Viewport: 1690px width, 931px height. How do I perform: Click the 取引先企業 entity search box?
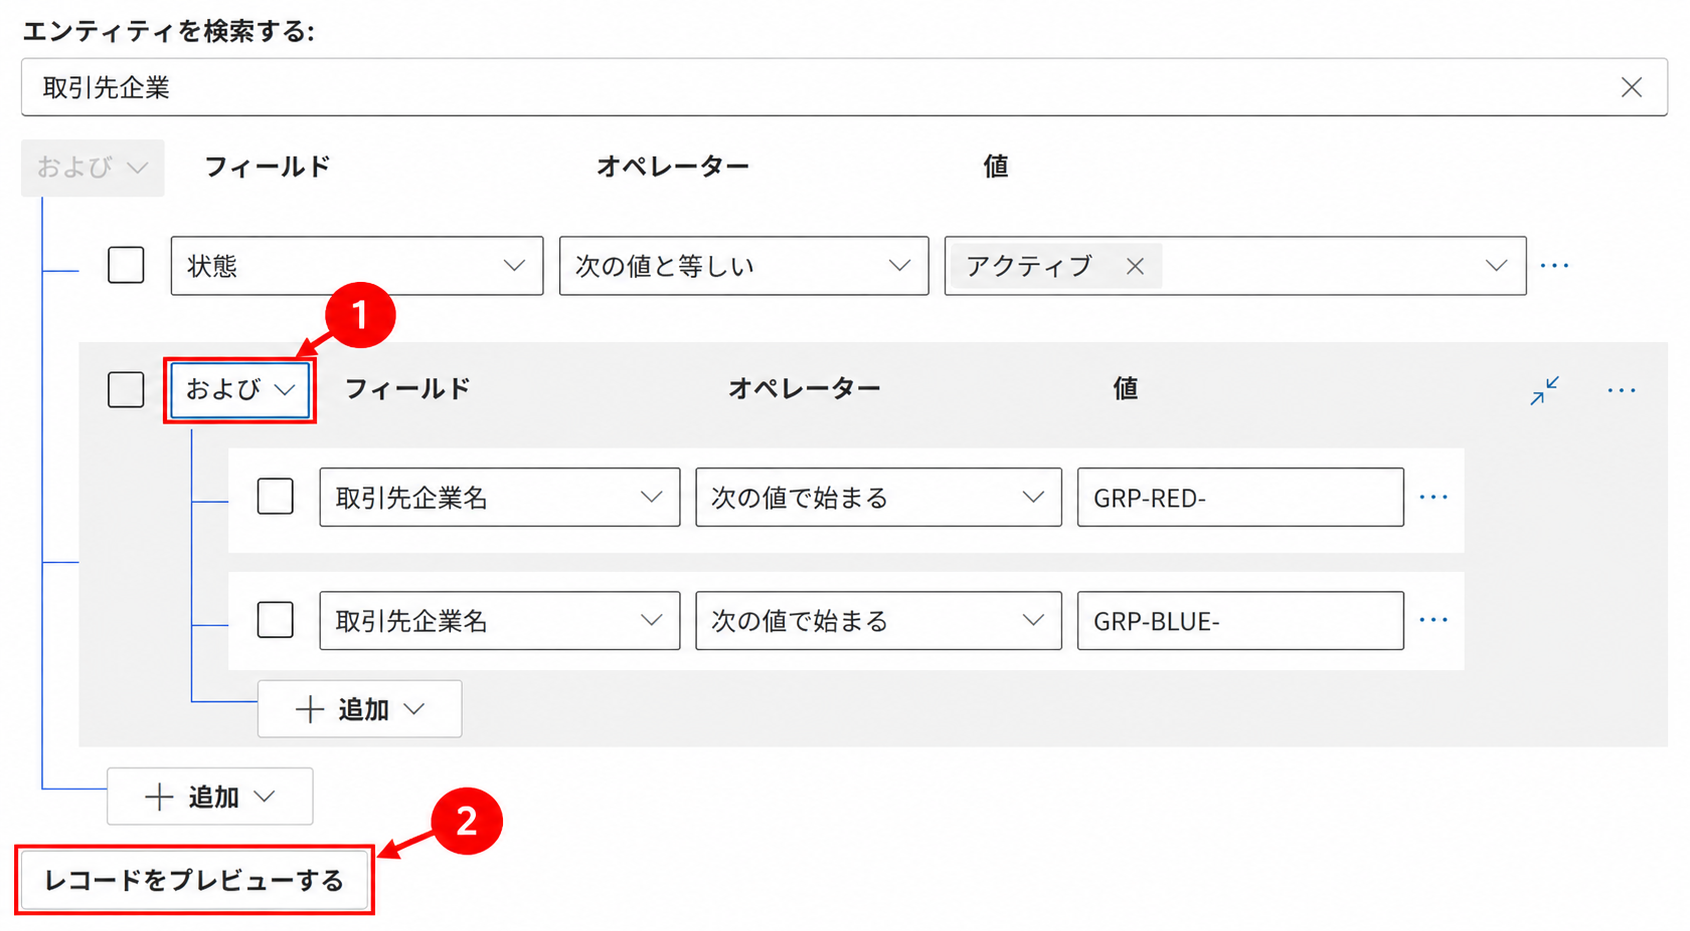point(844,88)
